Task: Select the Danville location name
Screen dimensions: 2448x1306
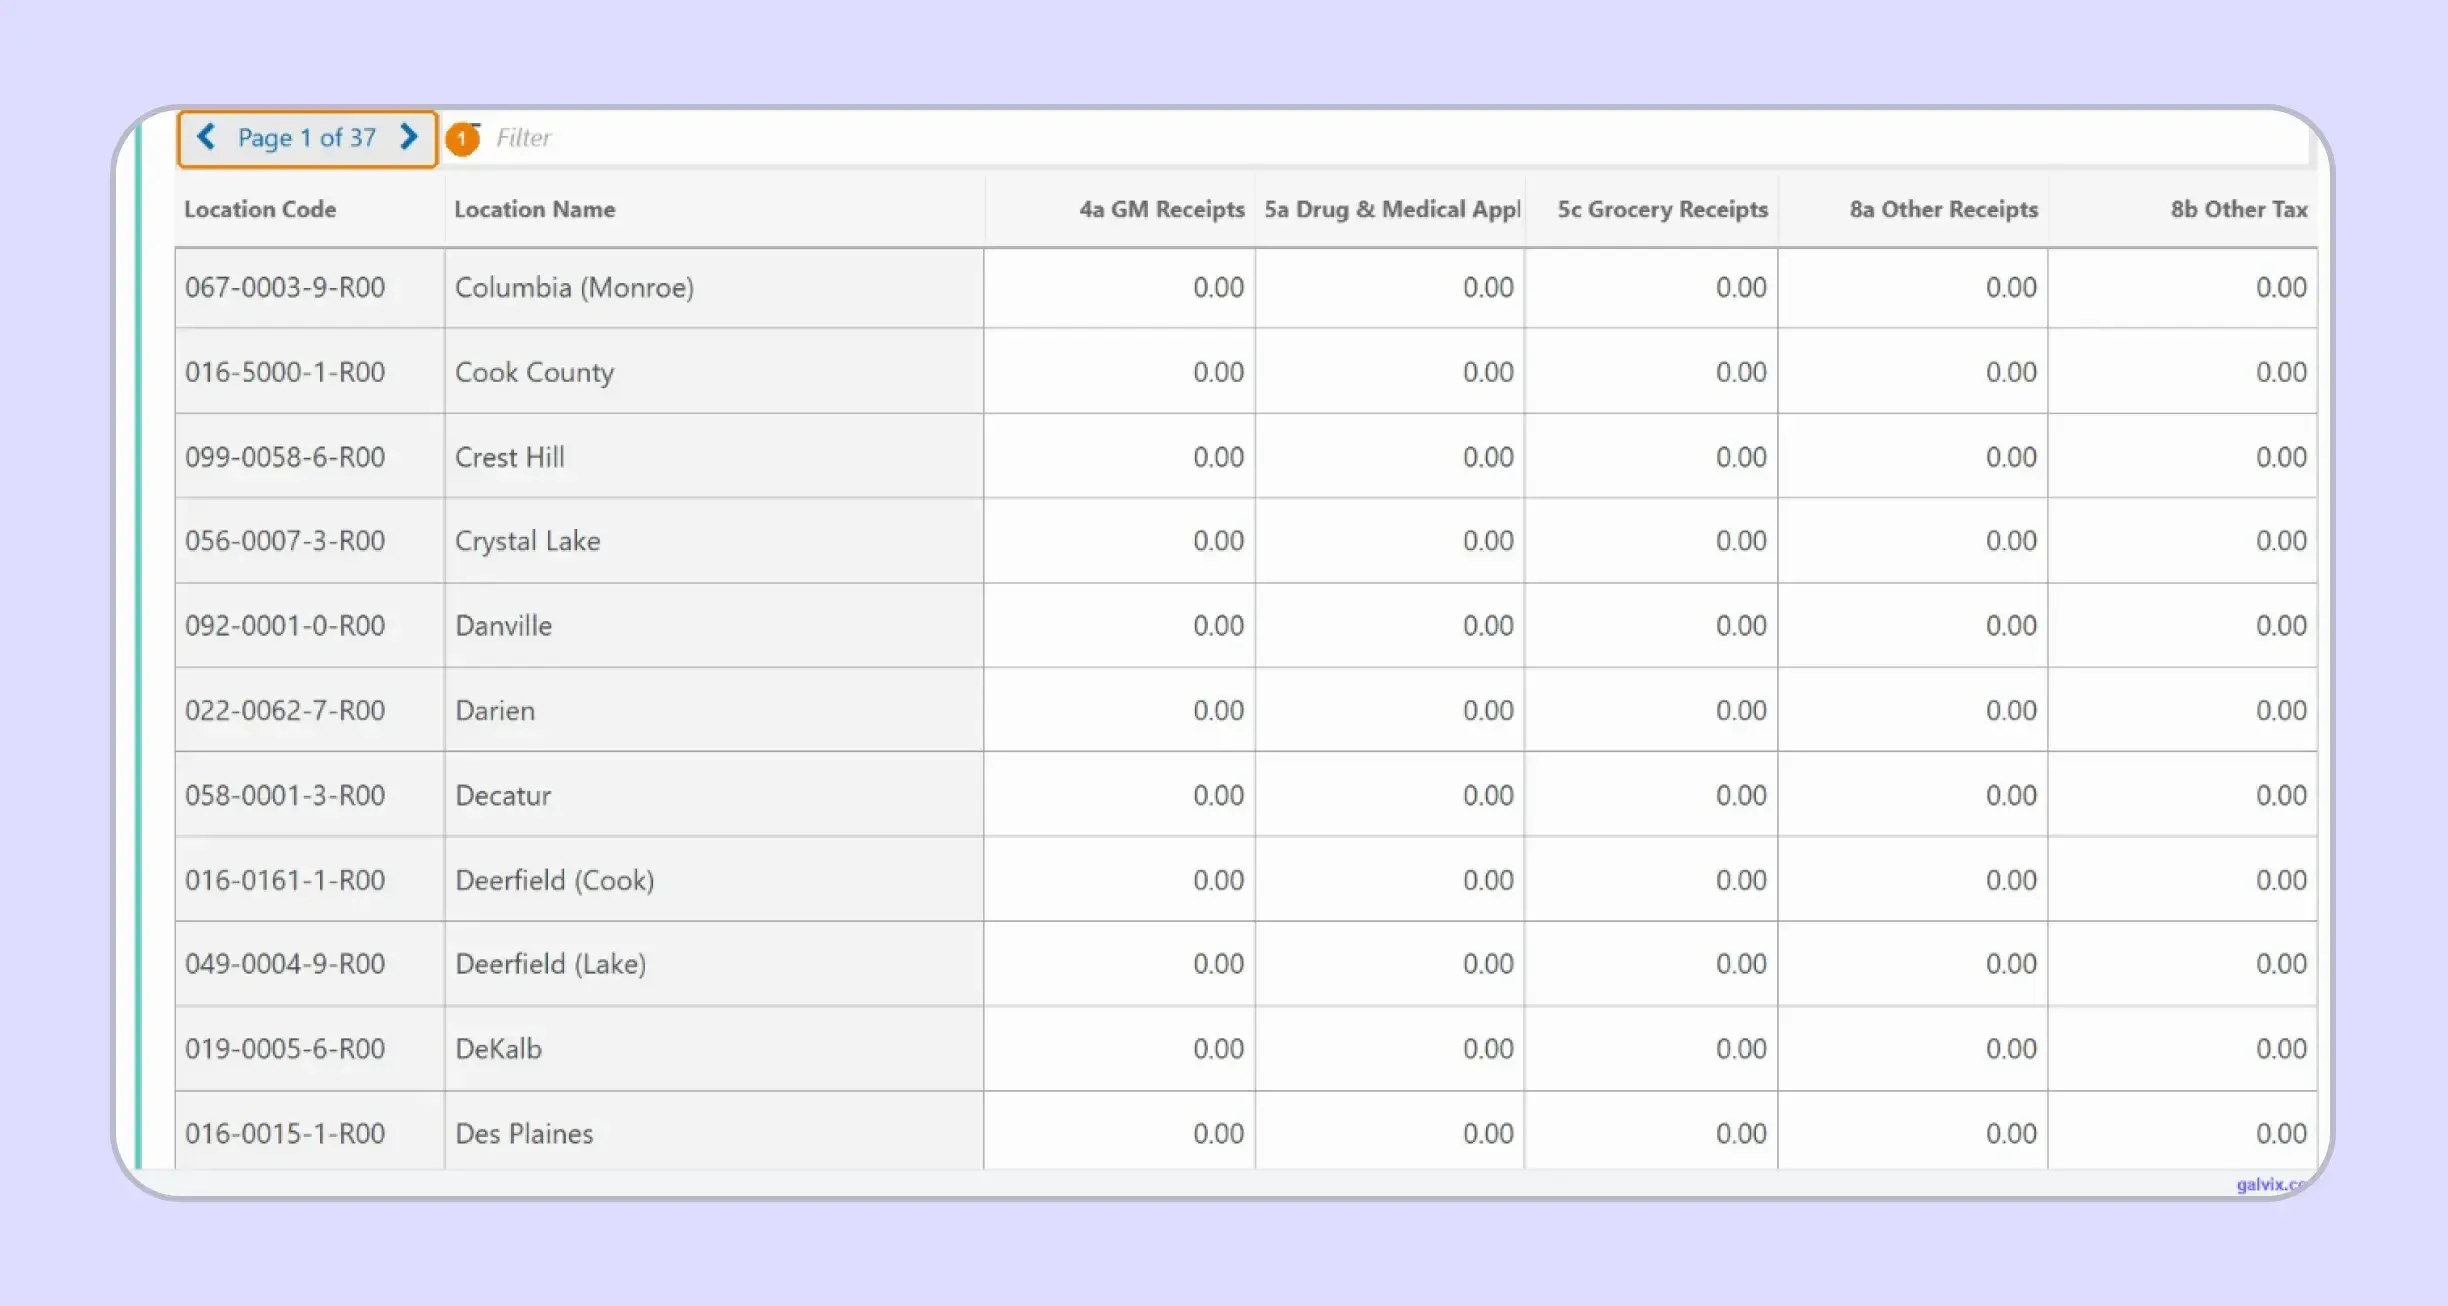Action: 504,626
